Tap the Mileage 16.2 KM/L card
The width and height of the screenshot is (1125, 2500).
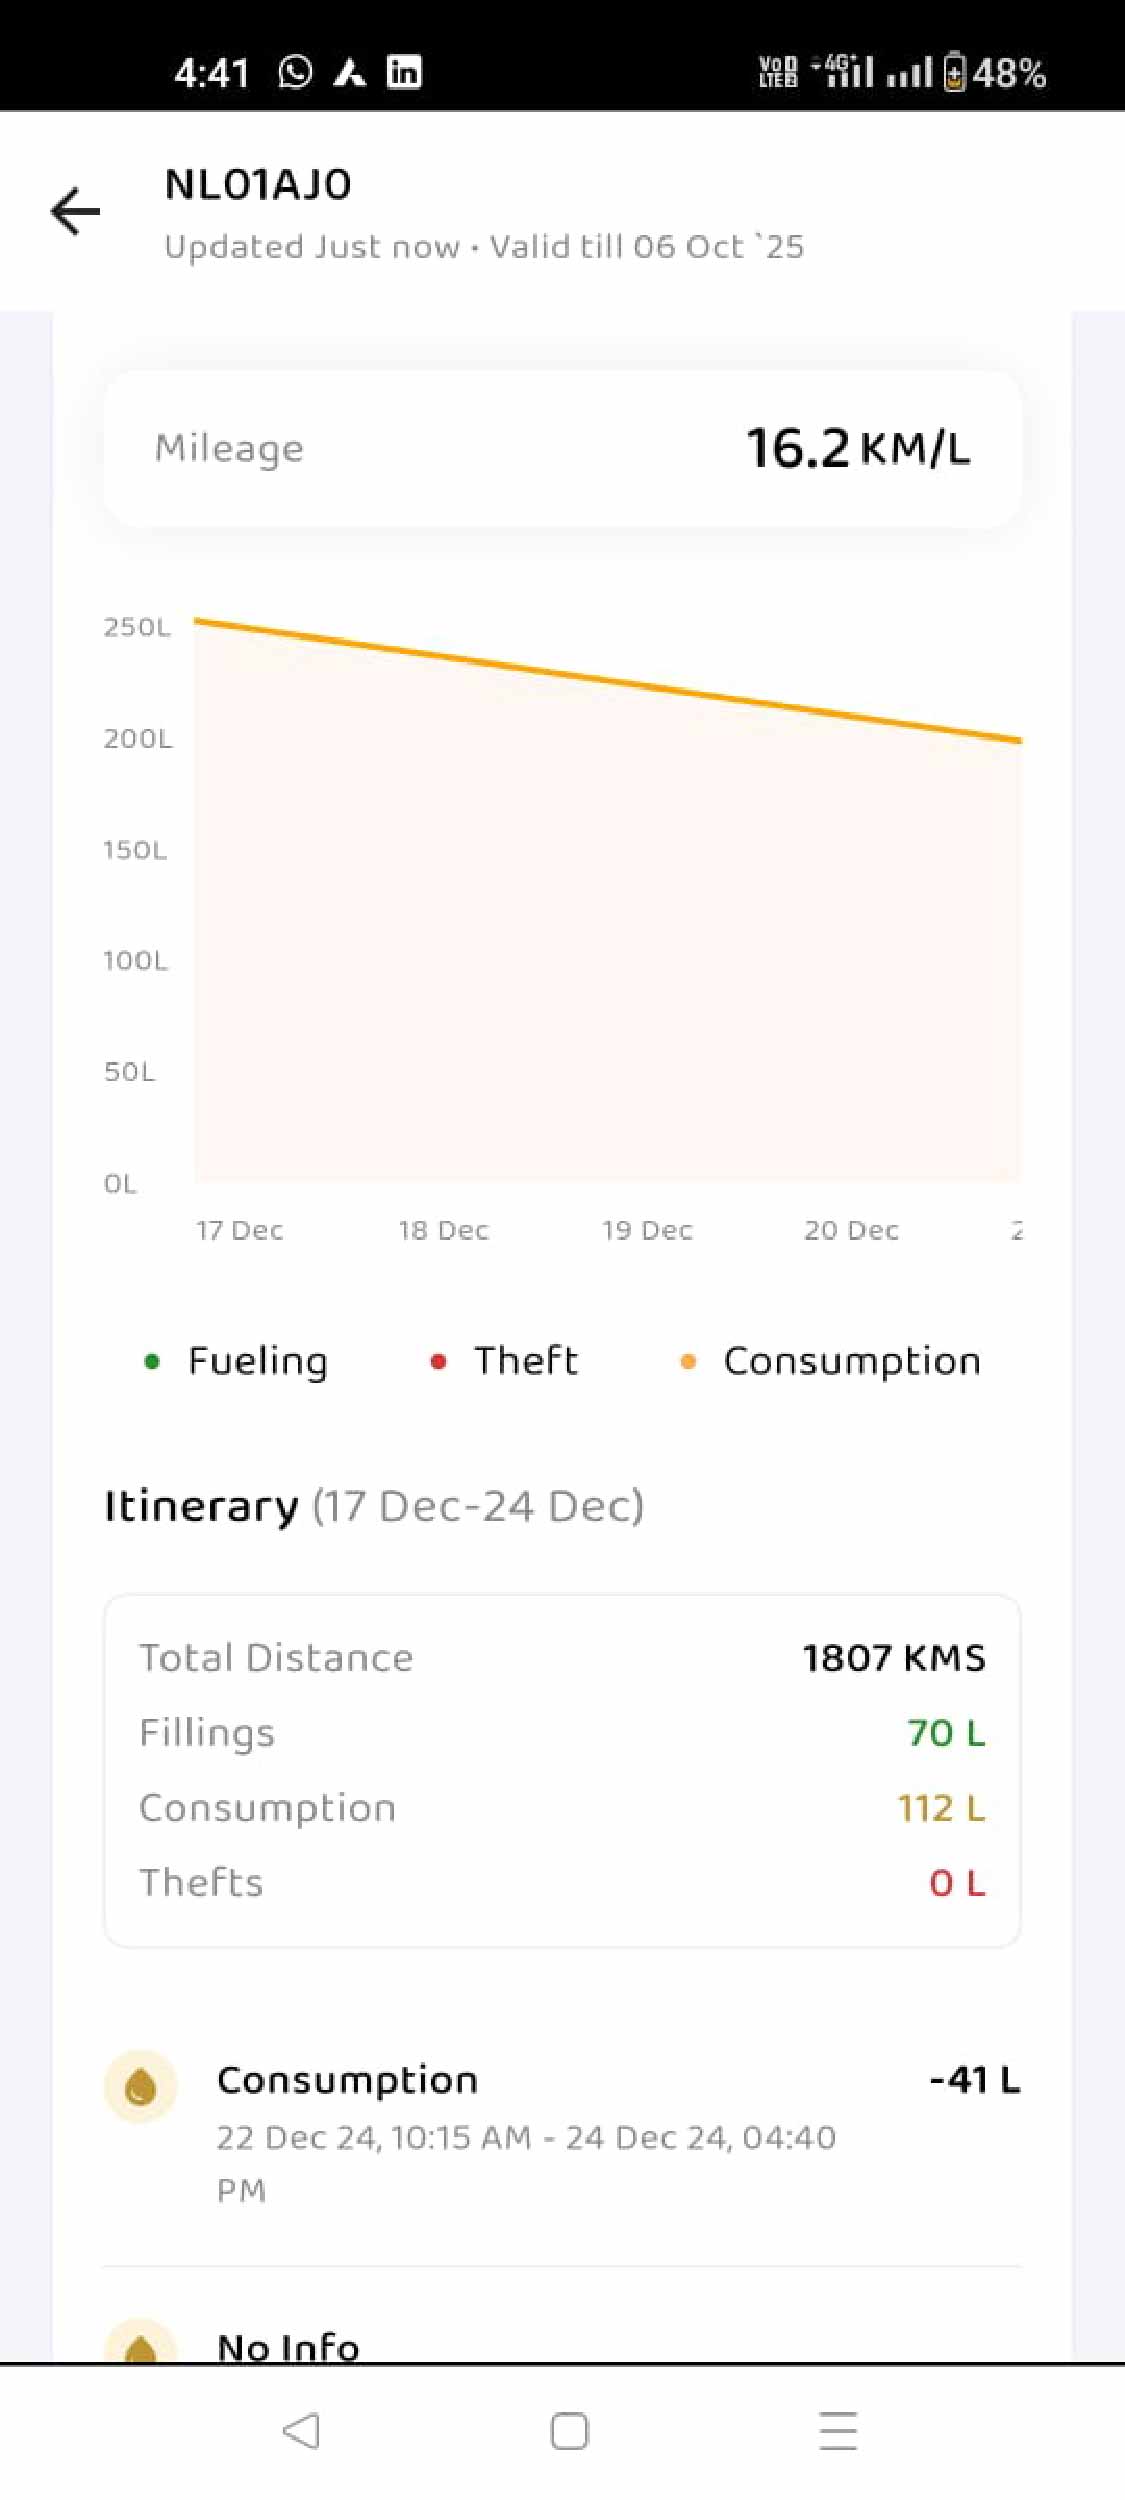click(562, 448)
